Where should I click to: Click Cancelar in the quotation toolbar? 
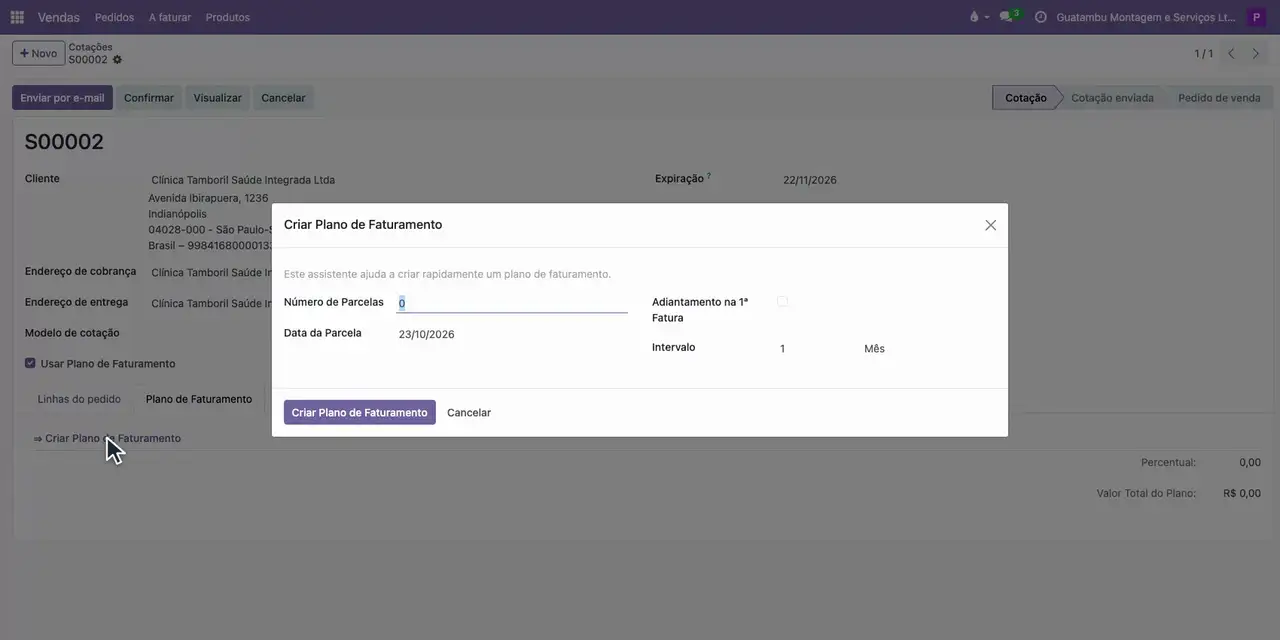coord(283,98)
